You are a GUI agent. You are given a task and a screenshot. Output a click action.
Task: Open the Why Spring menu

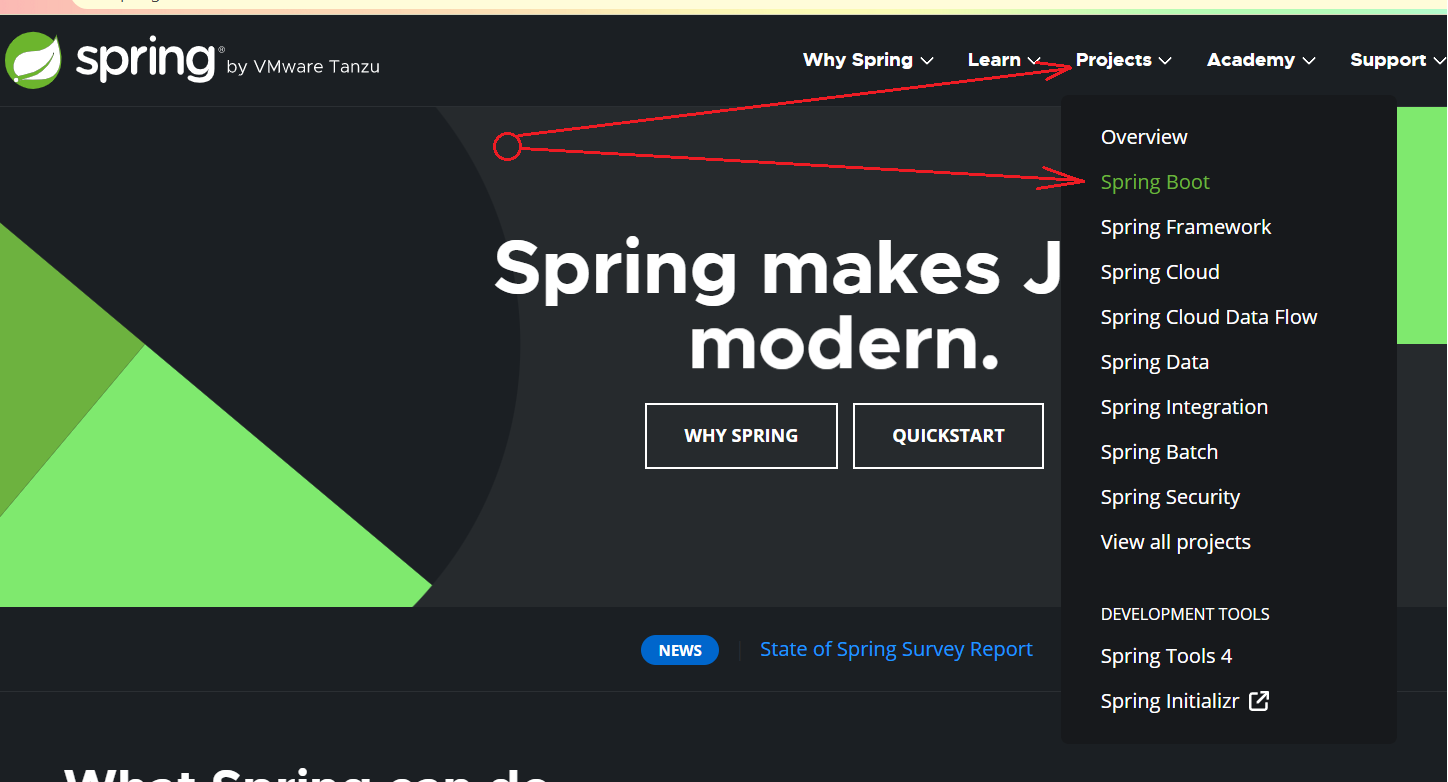(868, 60)
